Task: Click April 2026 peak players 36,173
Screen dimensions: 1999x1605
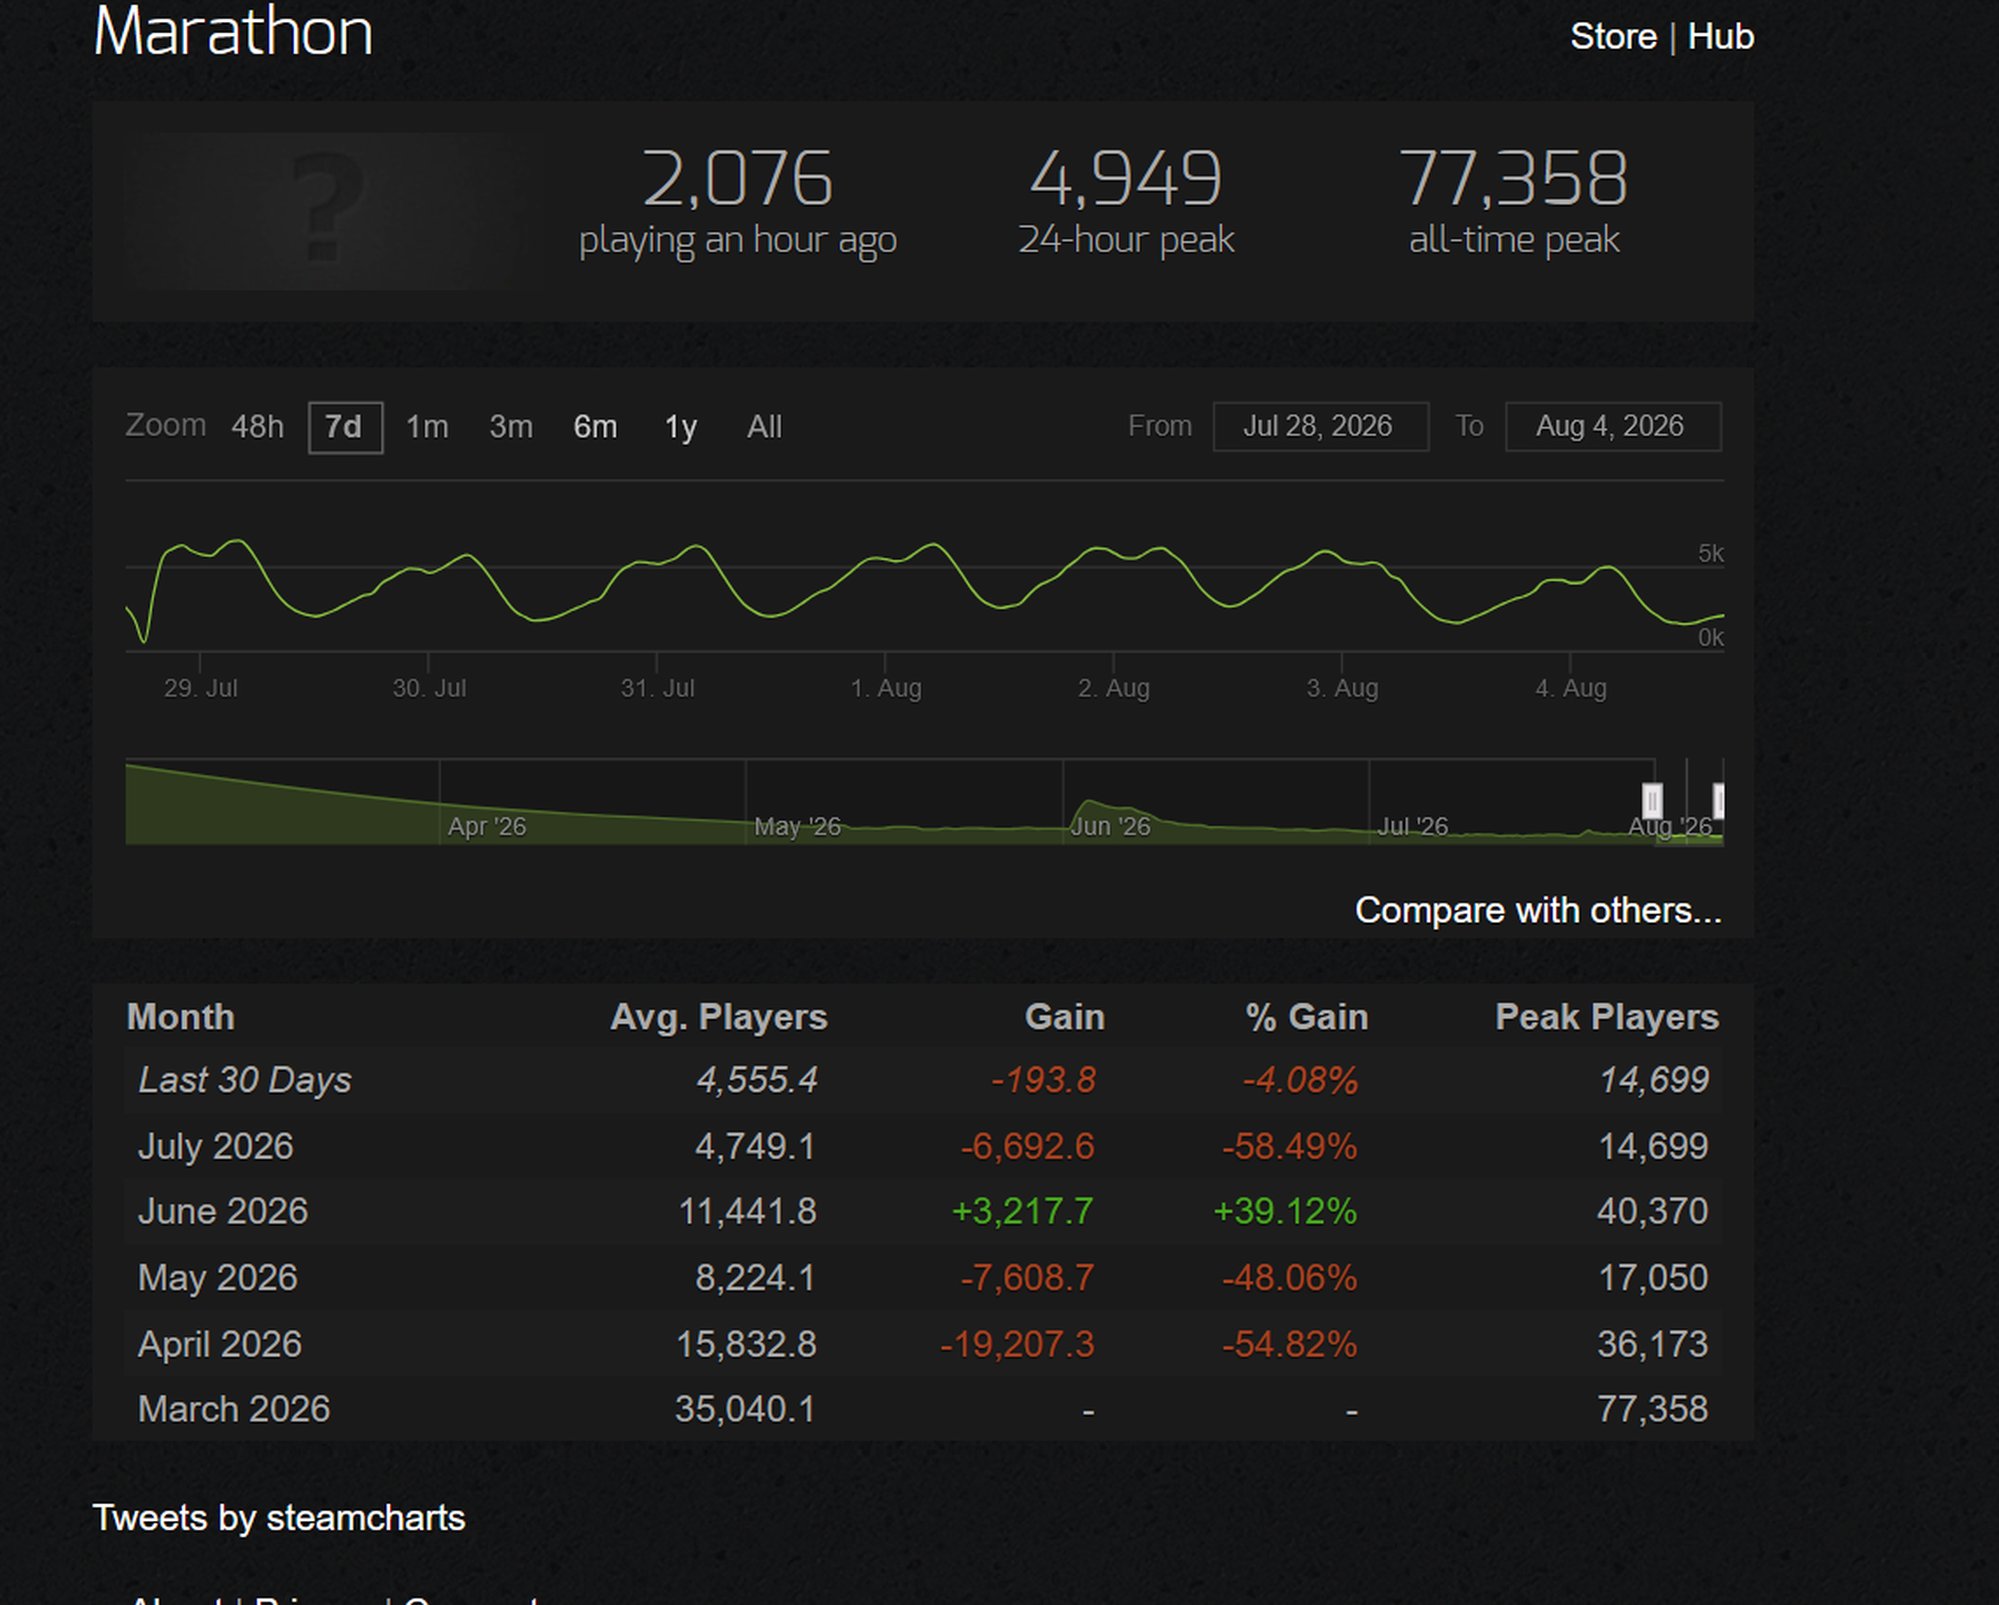Action: tap(1652, 1344)
